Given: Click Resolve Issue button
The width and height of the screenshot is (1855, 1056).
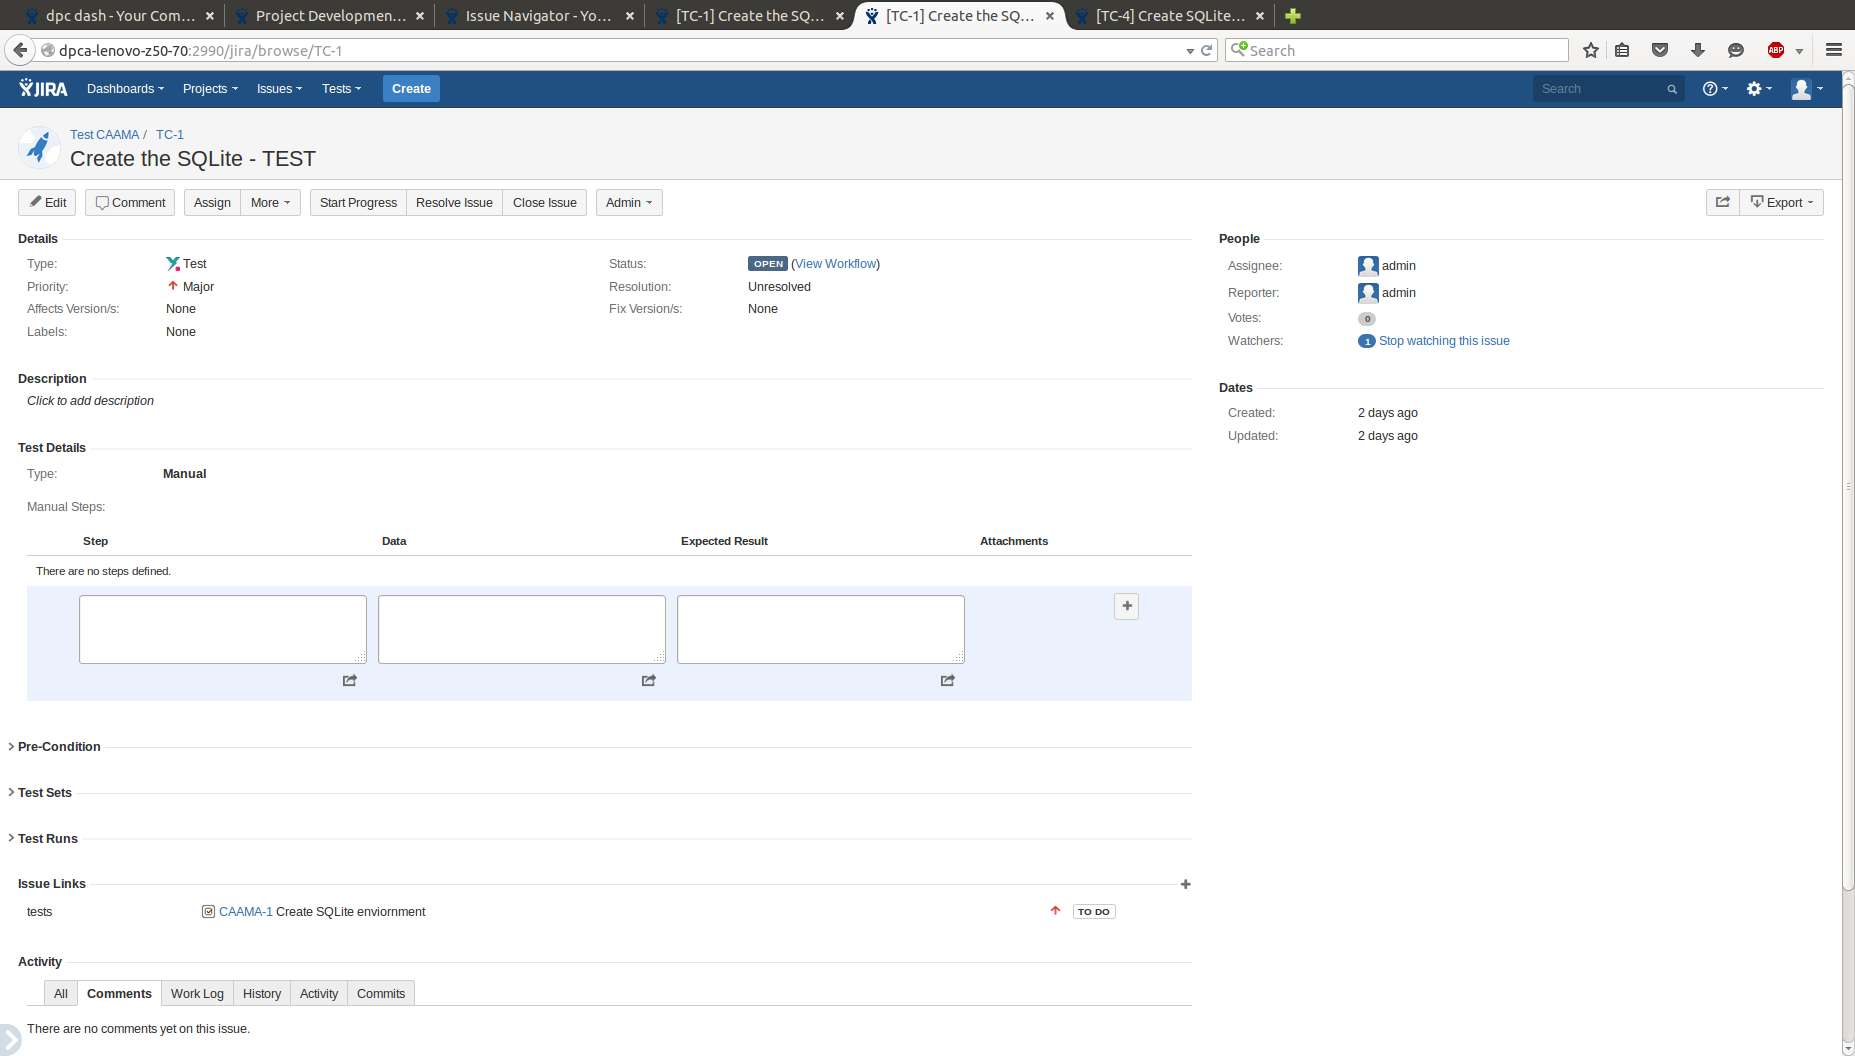Looking at the screenshot, I should (x=454, y=202).
